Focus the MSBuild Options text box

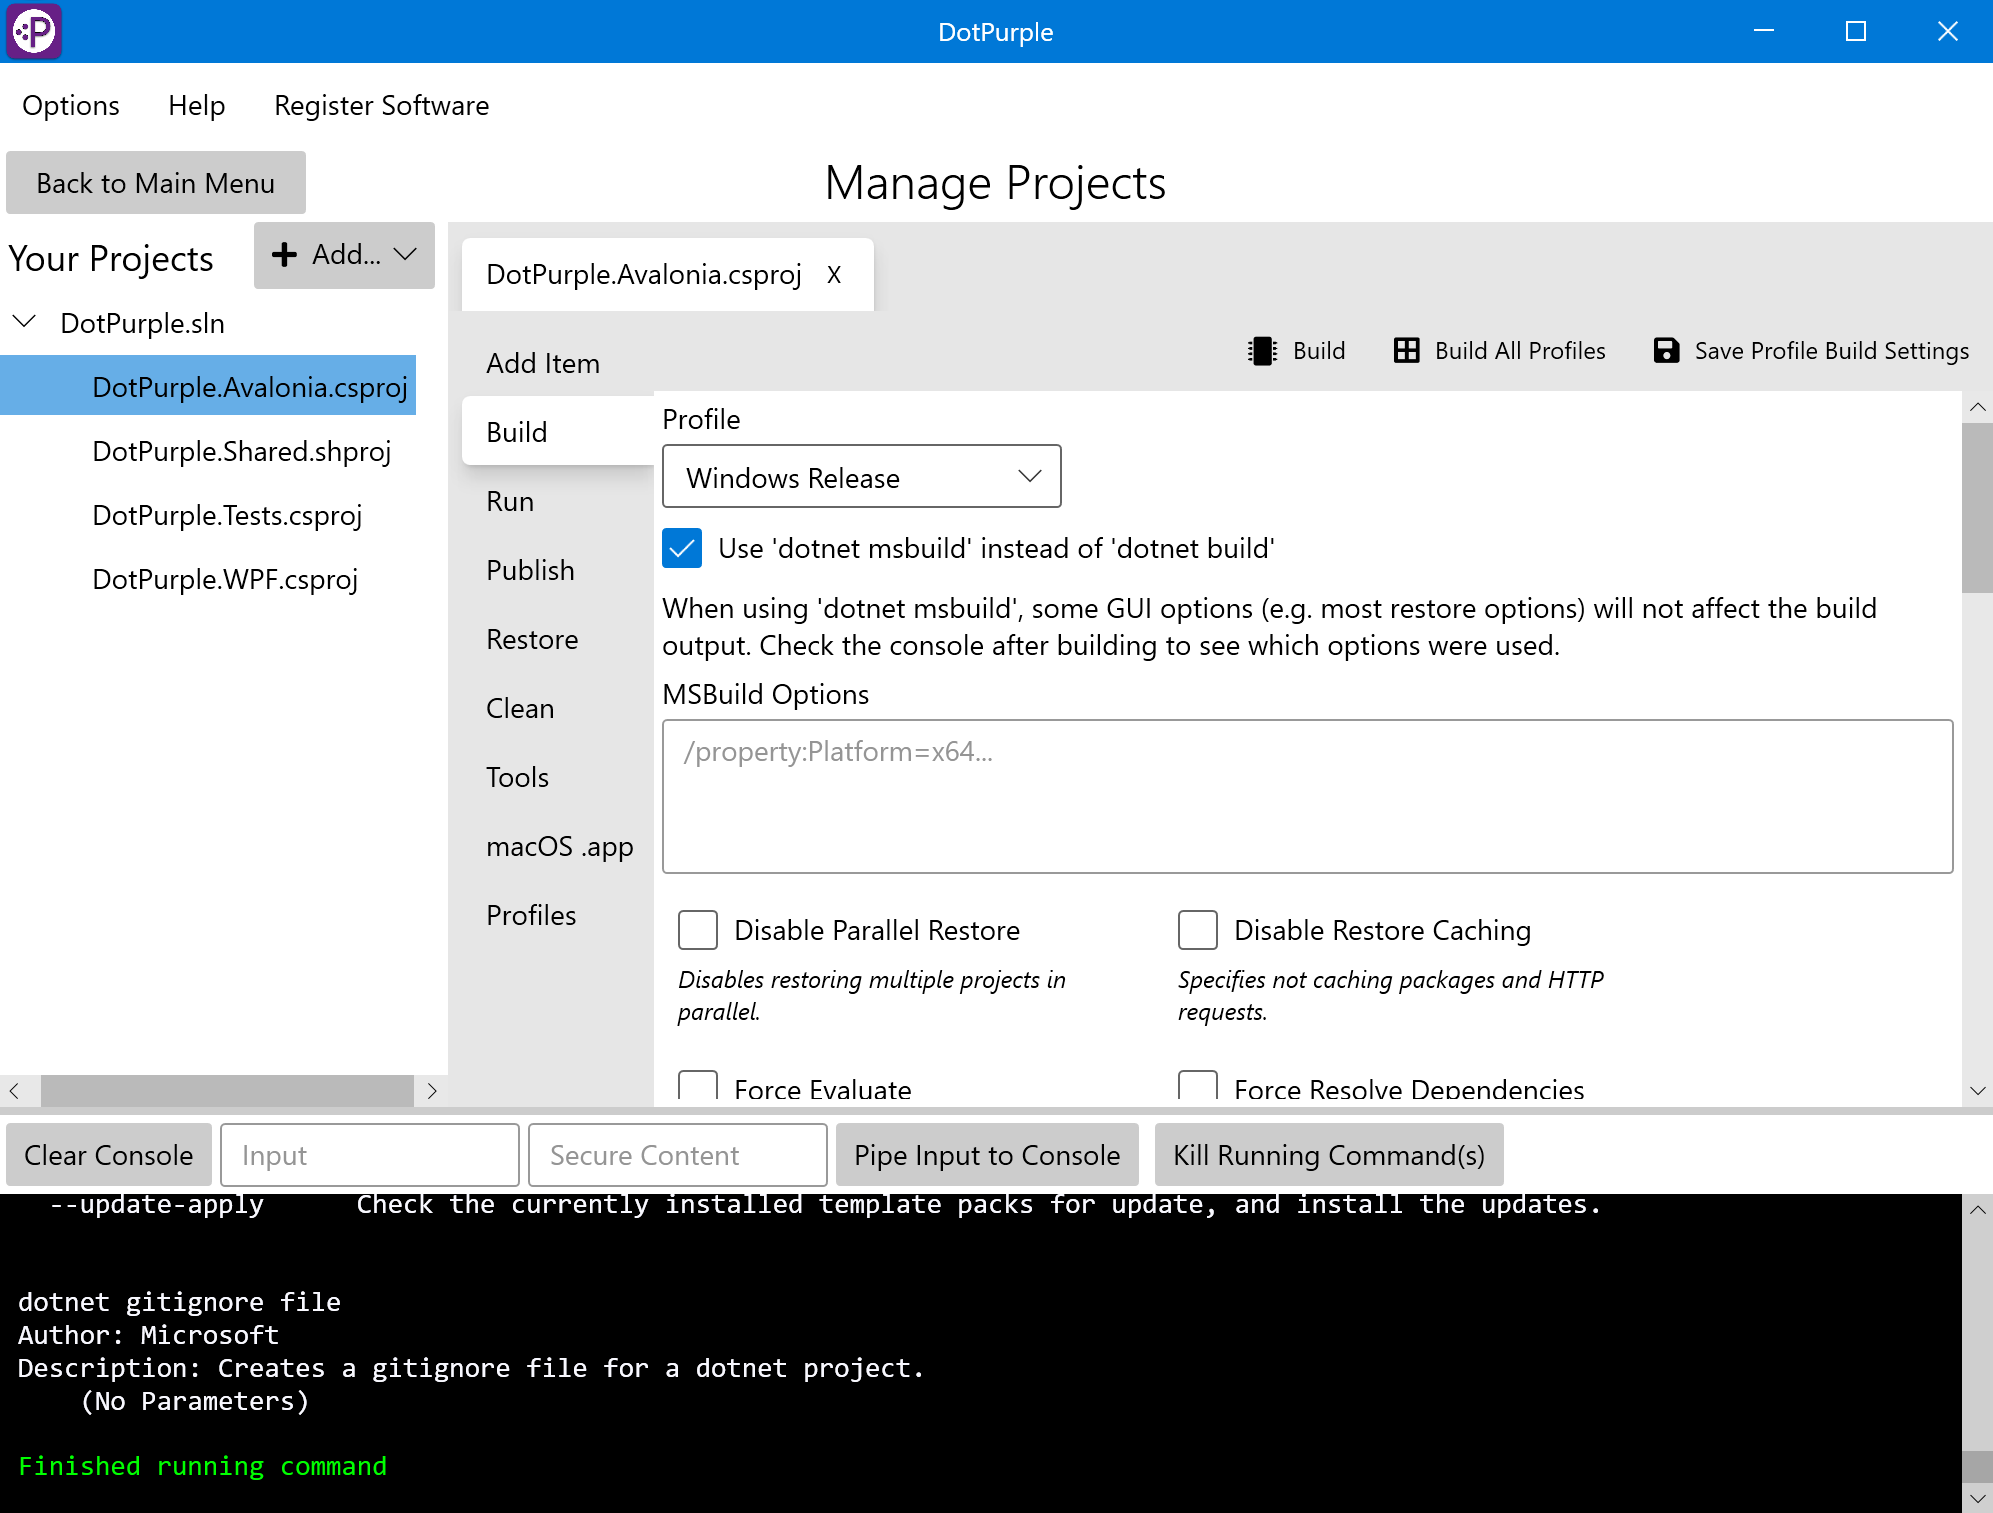pyautogui.click(x=1307, y=796)
